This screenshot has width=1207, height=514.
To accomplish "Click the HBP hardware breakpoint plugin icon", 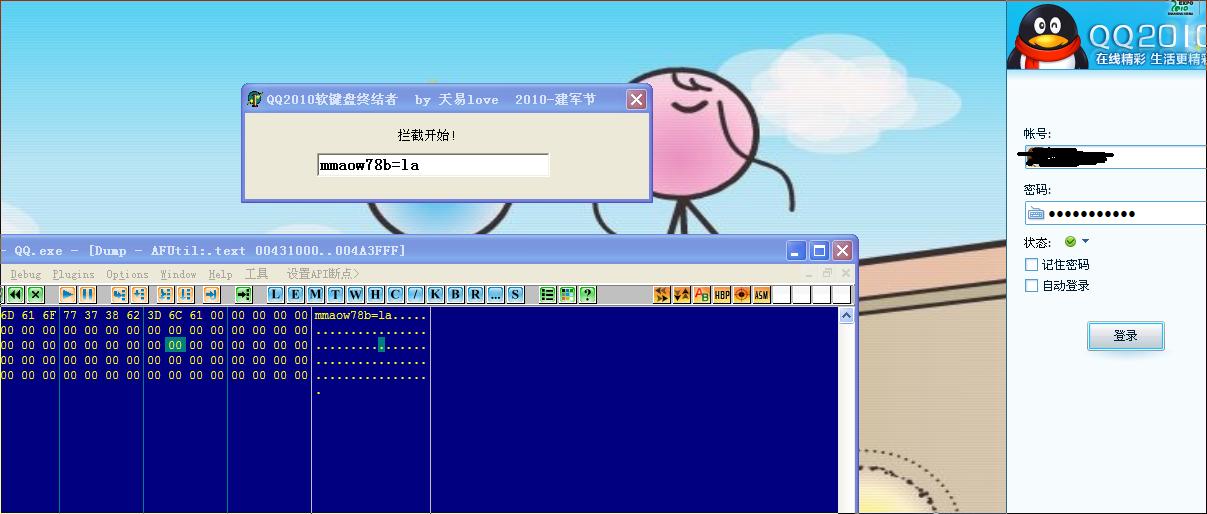I will click(x=722, y=294).
